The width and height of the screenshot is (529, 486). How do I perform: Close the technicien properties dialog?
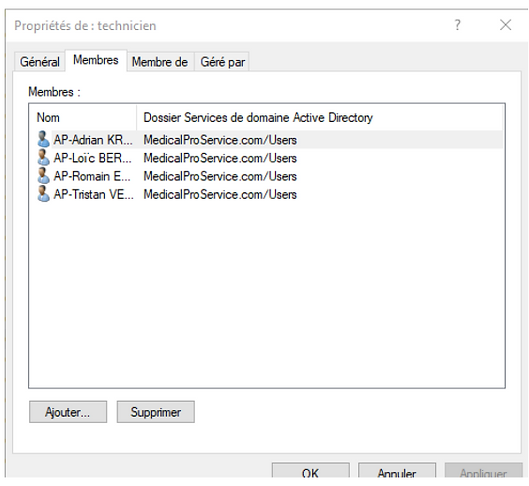[x=505, y=25]
